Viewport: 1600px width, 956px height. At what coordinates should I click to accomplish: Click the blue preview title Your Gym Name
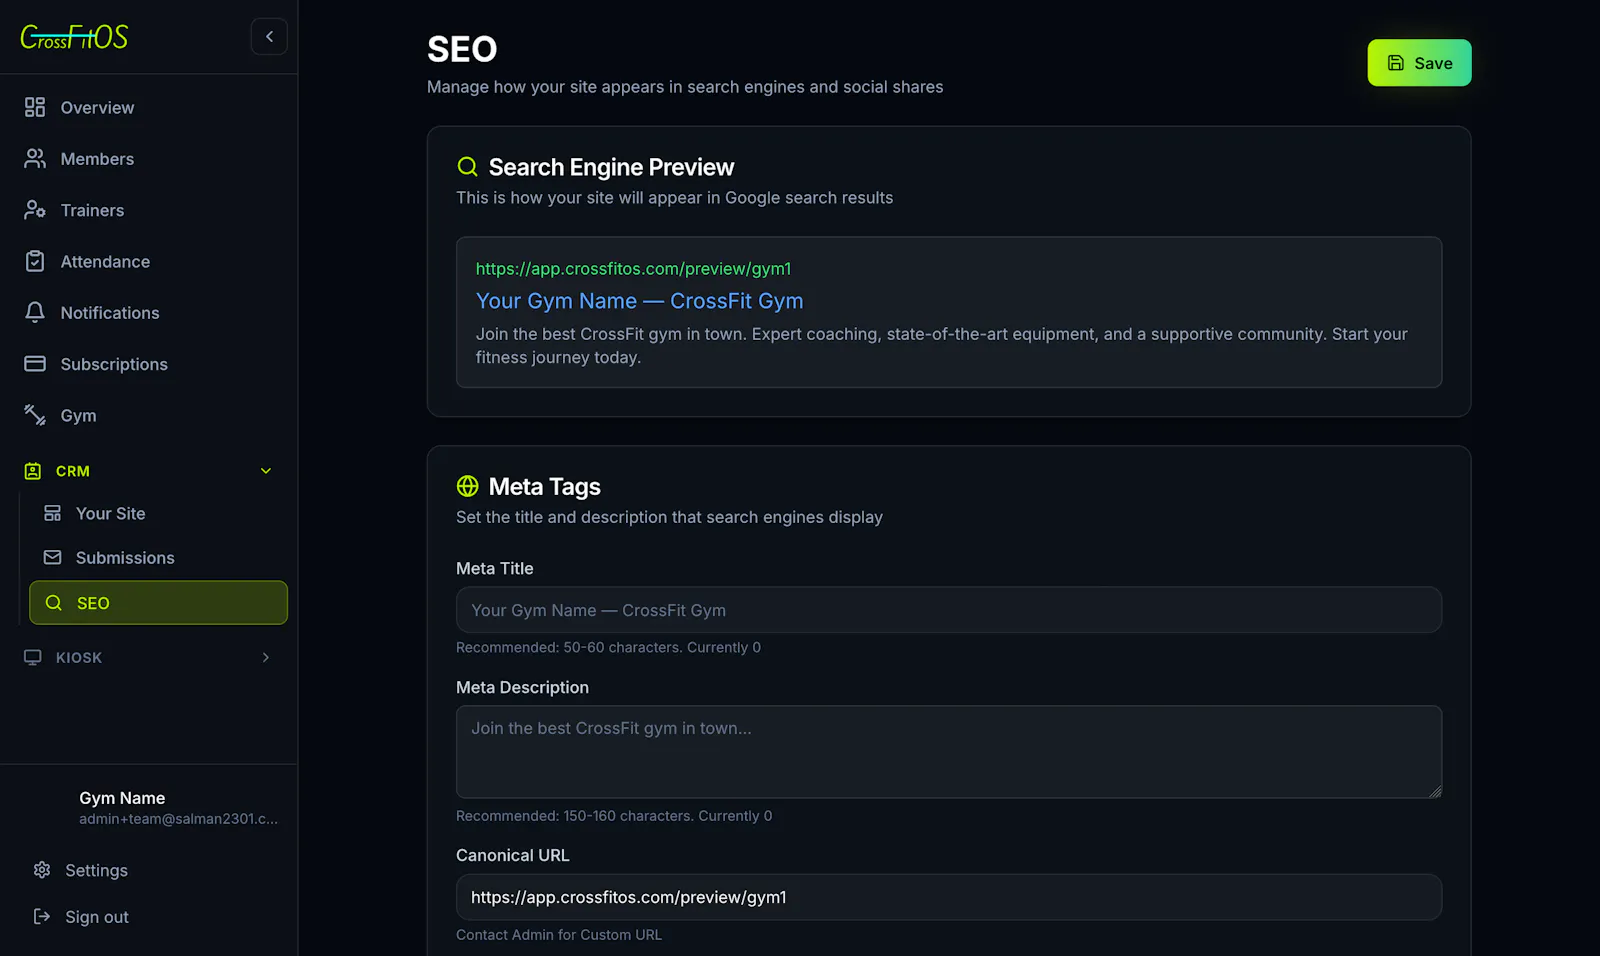(639, 301)
